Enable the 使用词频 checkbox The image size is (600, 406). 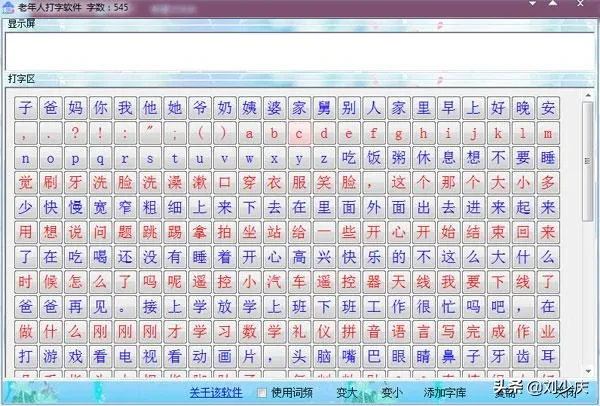(x=262, y=392)
